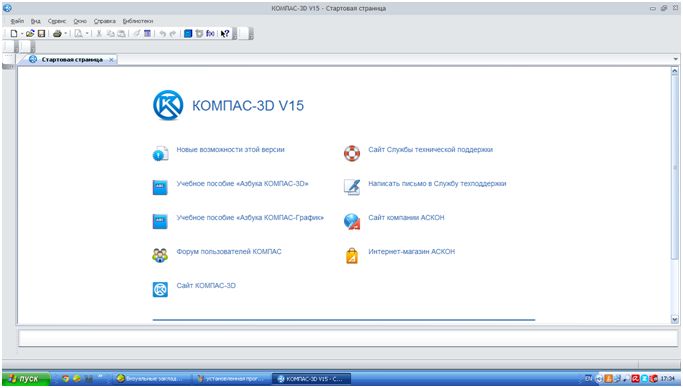Click the application icon in the title bar corner
This screenshot has width=683, height=388.
tap(7, 8)
